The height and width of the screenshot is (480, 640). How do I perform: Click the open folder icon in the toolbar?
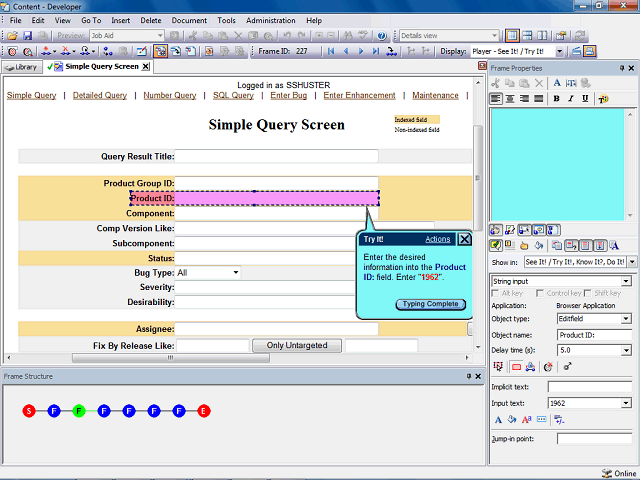coord(12,36)
